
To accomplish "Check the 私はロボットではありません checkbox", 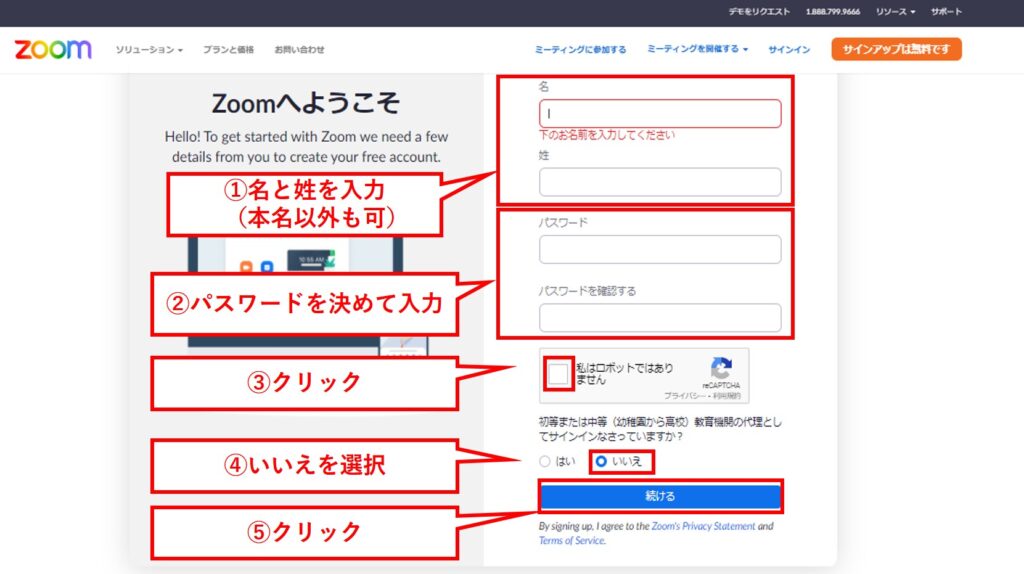I will [558, 374].
